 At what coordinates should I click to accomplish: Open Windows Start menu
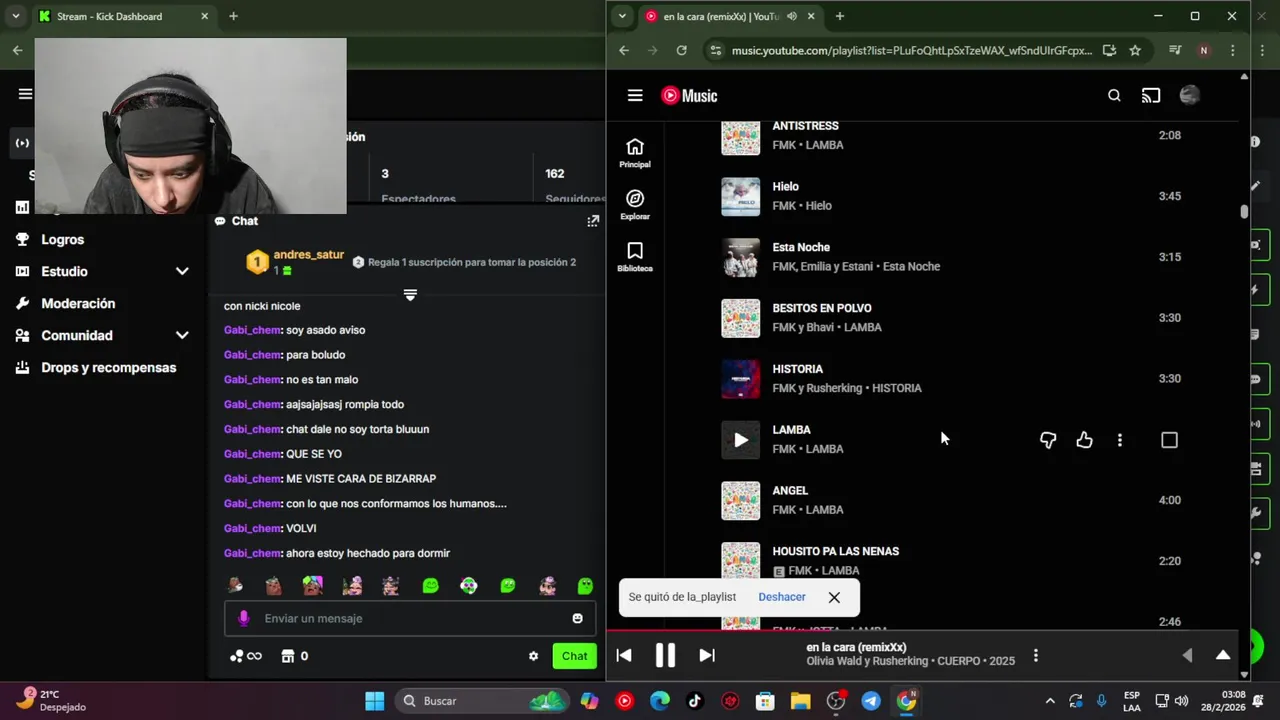pos(375,701)
